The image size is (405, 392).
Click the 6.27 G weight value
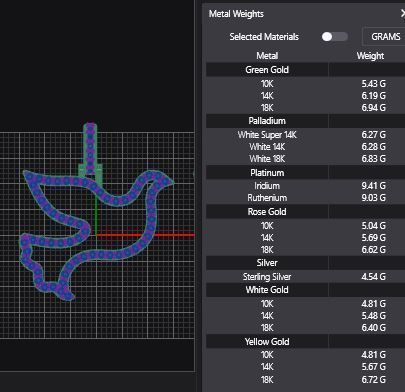pyautogui.click(x=374, y=135)
